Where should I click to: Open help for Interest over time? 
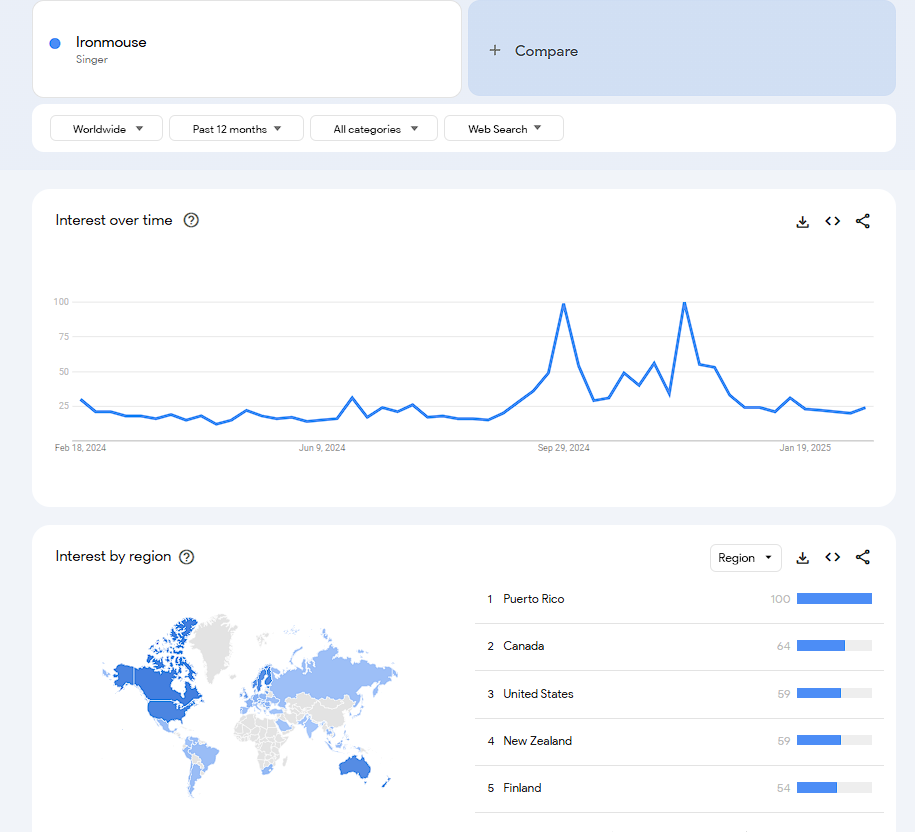(x=191, y=220)
